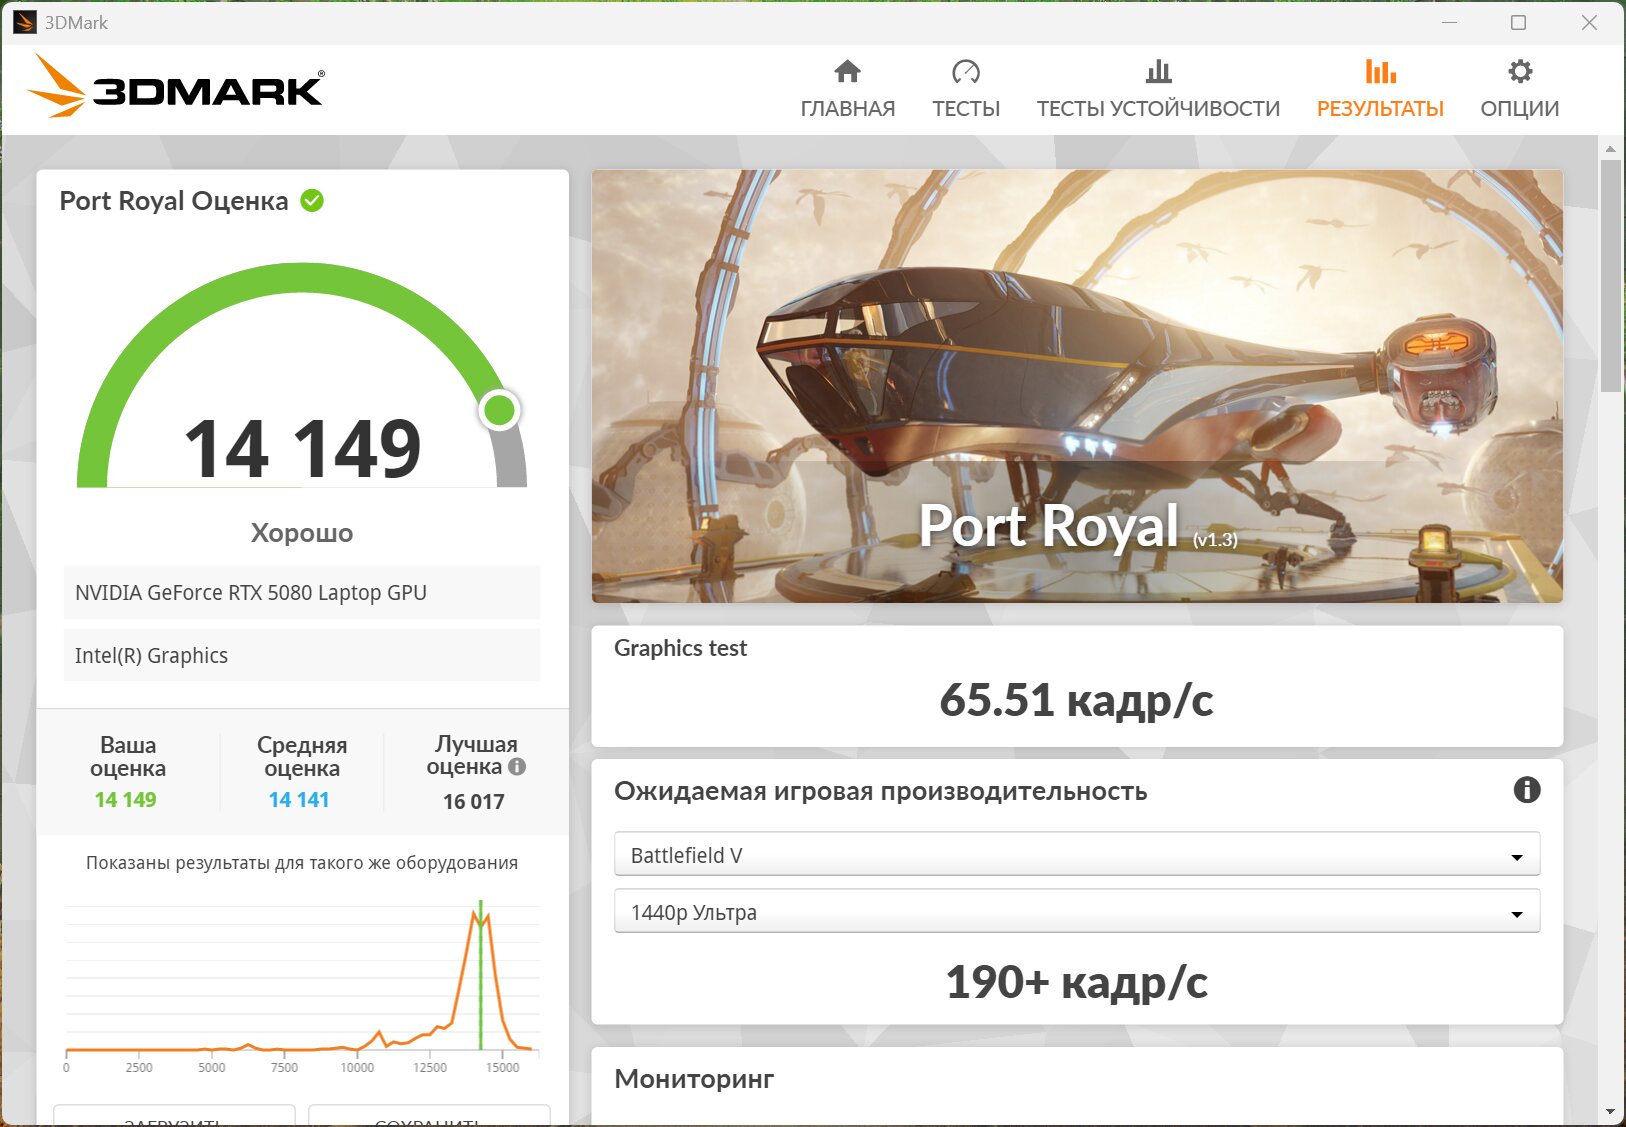Viewport: 1626px width, 1127px height.
Task: Click info icon next to Лучшая оценка
Action: (517, 767)
